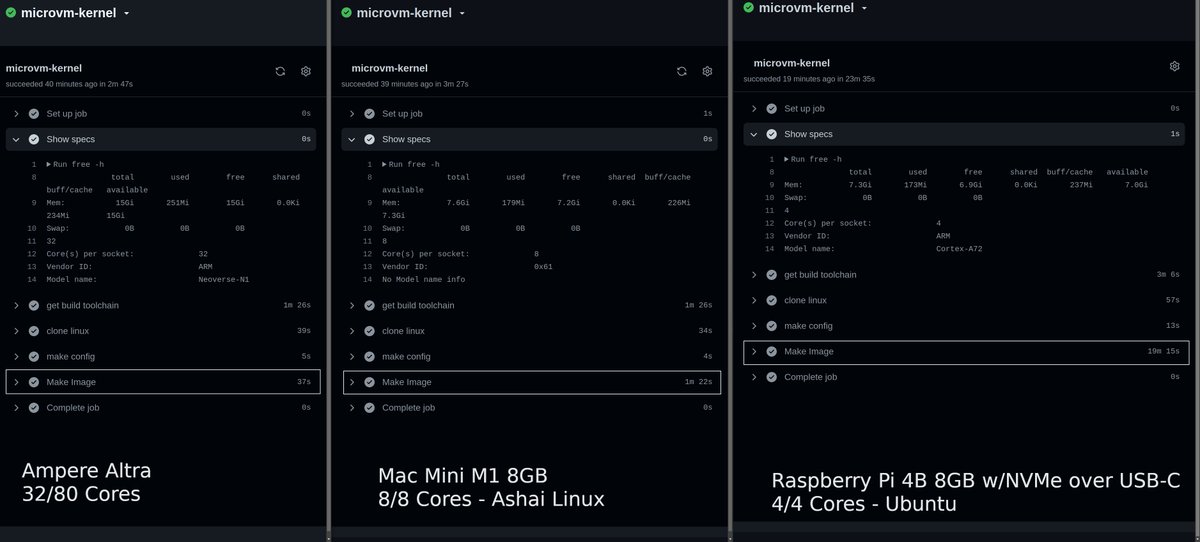
Task: Click the Complete job status check in the Mac Mini panel
Action: coord(370,408)
